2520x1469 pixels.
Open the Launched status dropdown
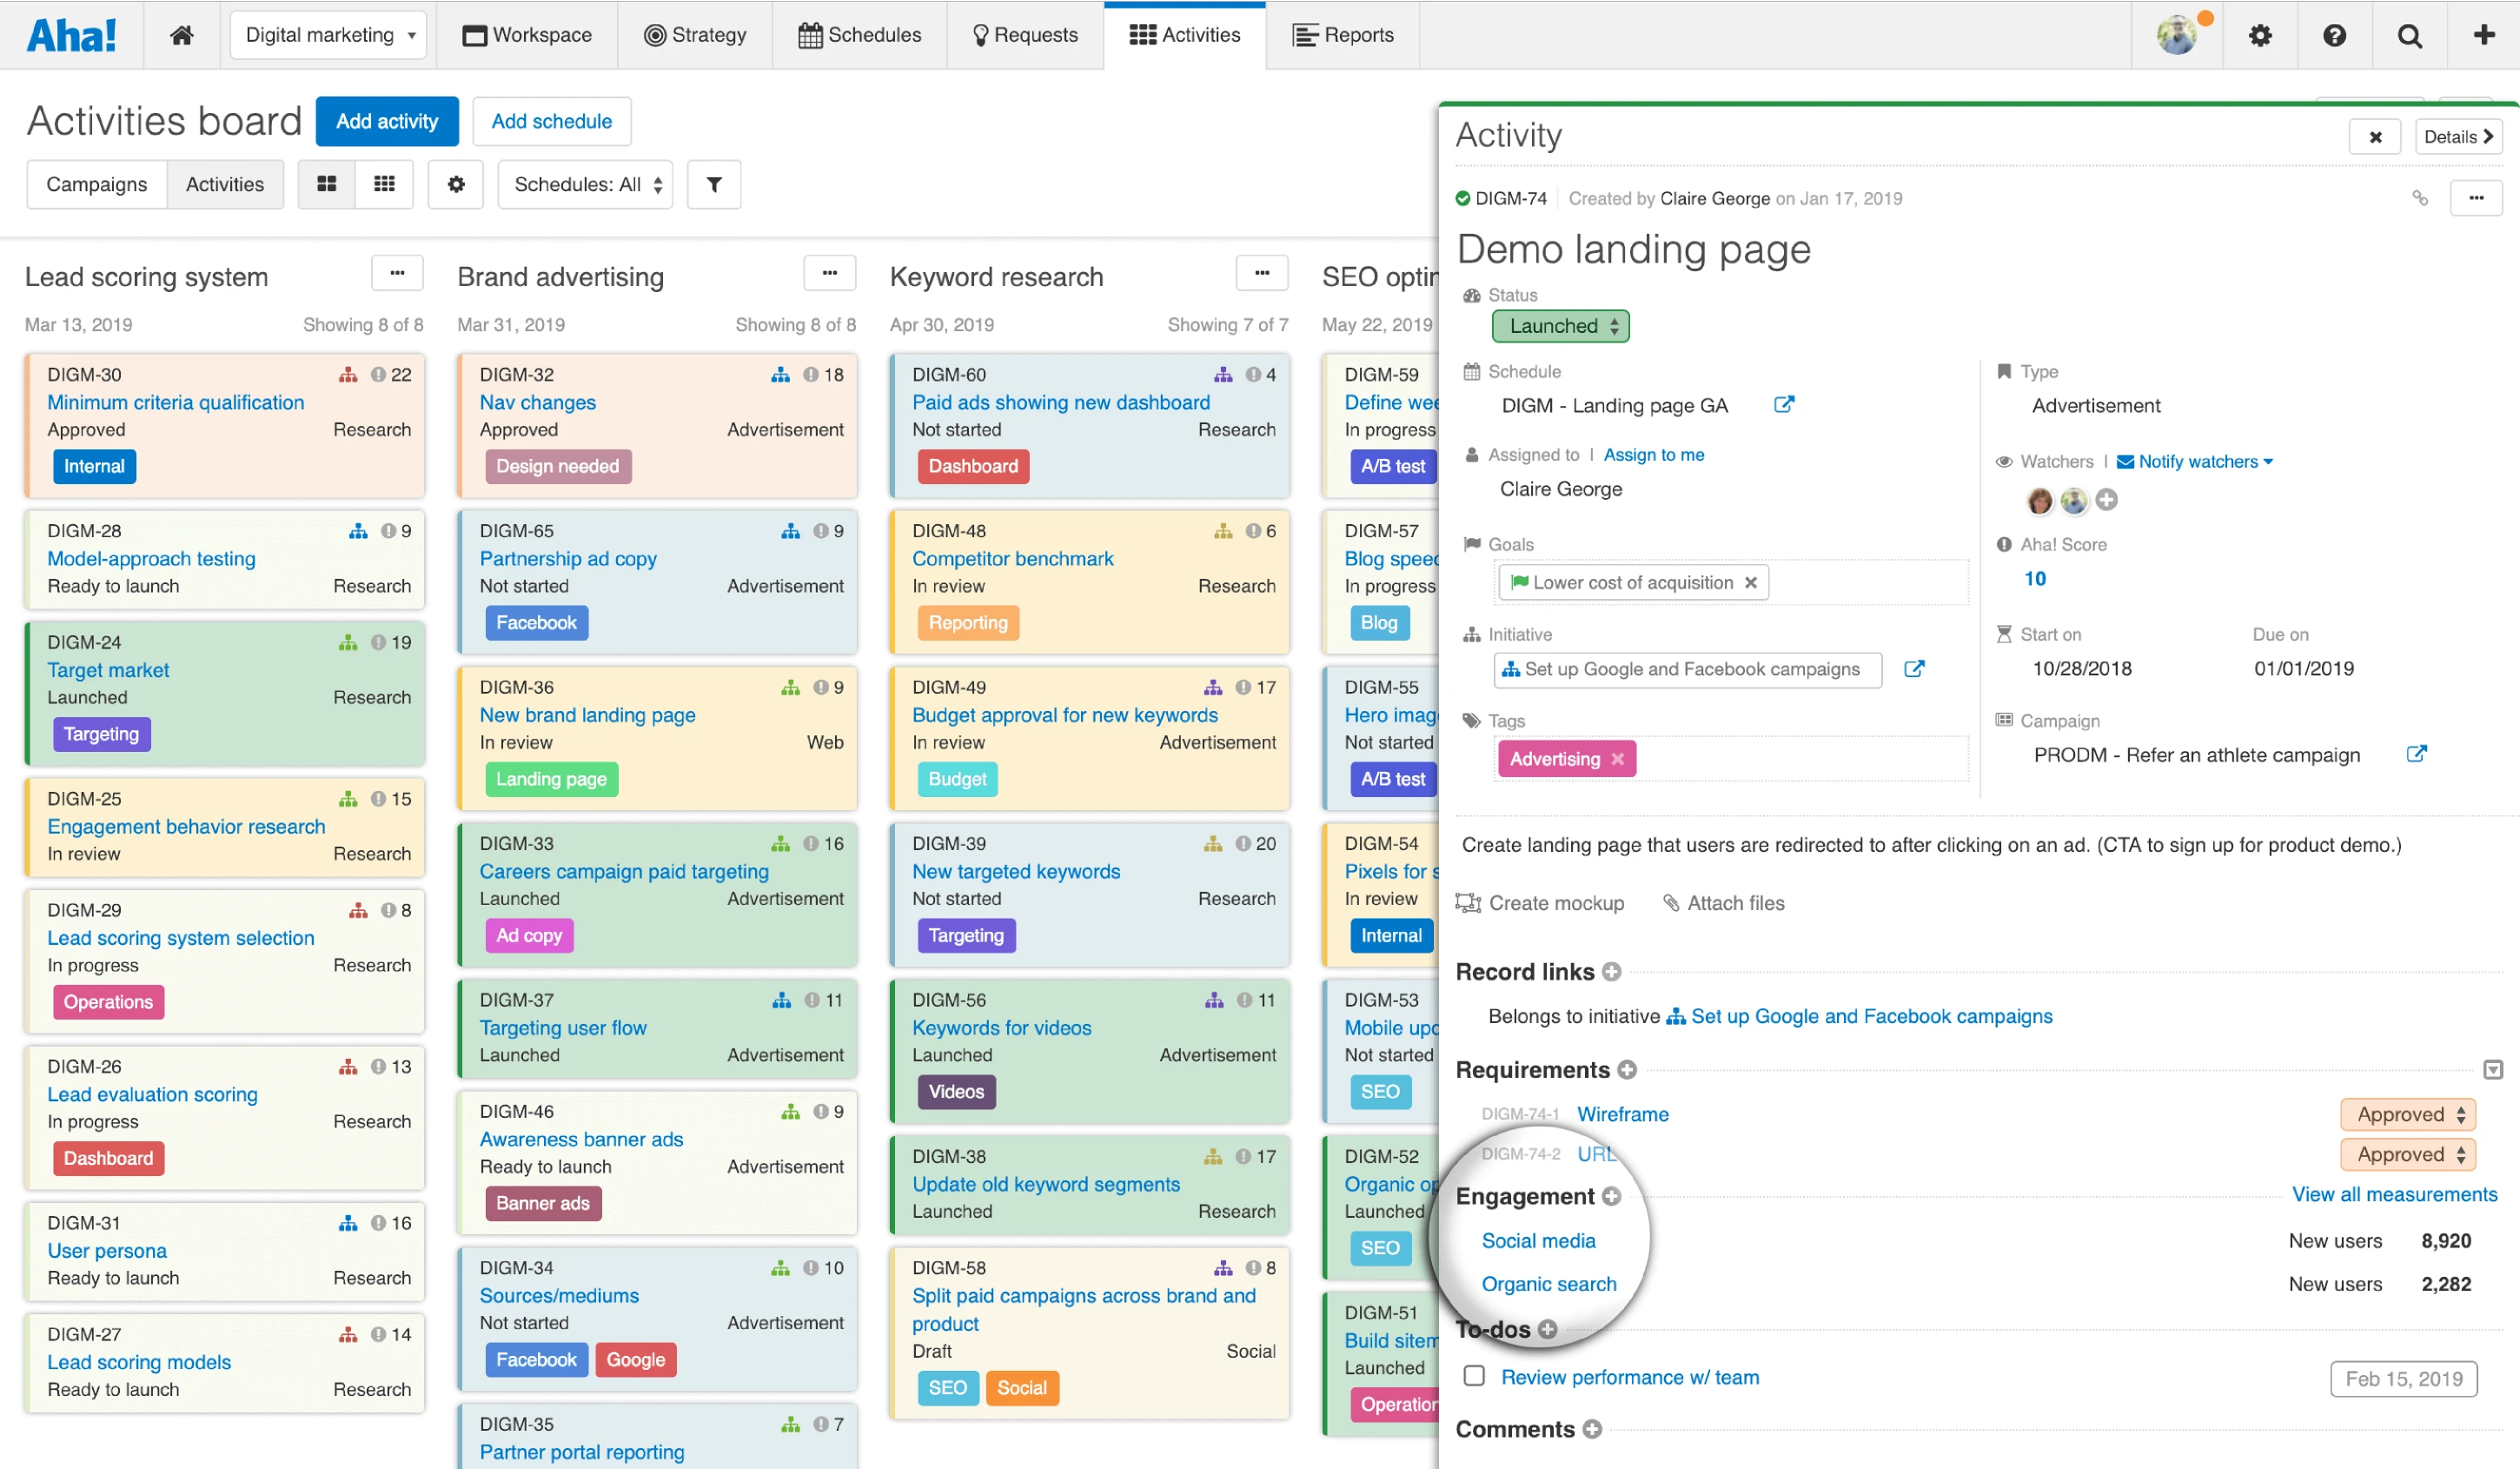pos(1560,326)
